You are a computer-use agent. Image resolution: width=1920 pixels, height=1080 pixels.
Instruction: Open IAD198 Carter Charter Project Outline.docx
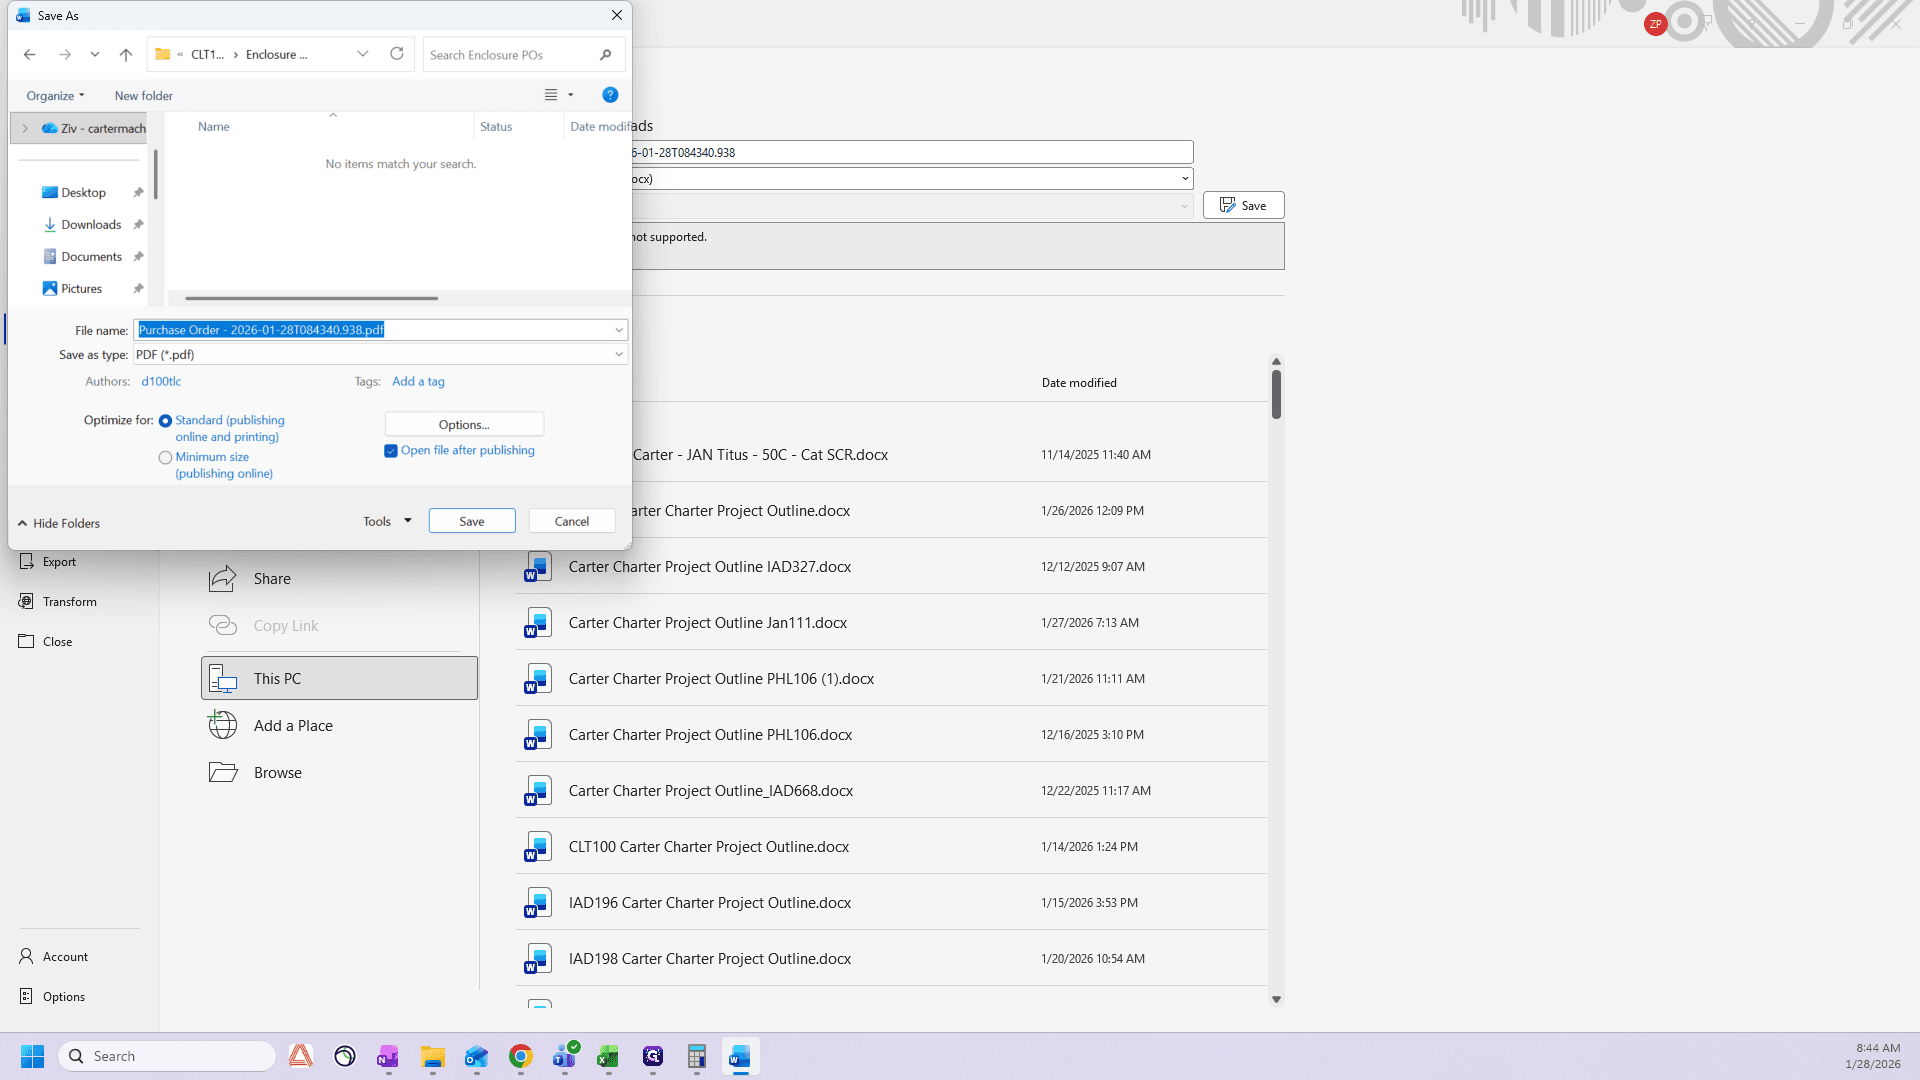coord(891,958)
